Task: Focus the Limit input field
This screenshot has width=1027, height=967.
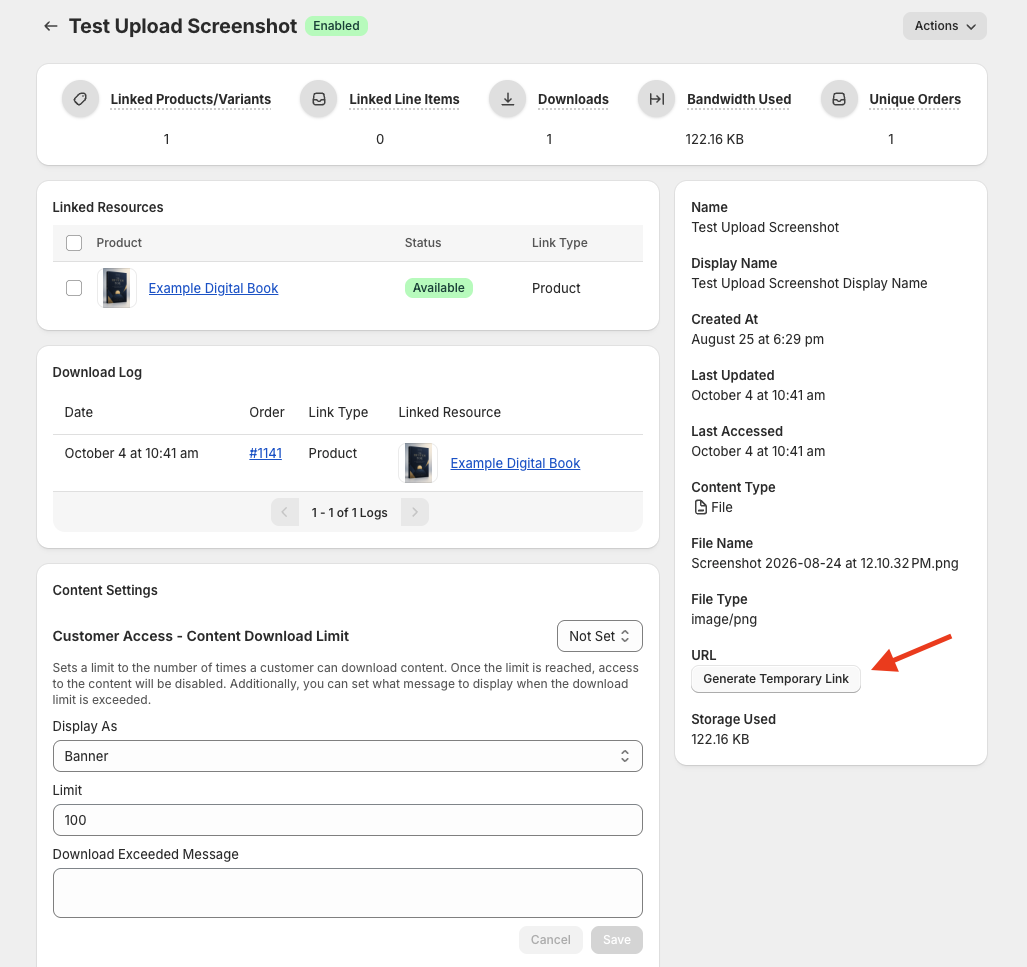Action: [348, 820]
